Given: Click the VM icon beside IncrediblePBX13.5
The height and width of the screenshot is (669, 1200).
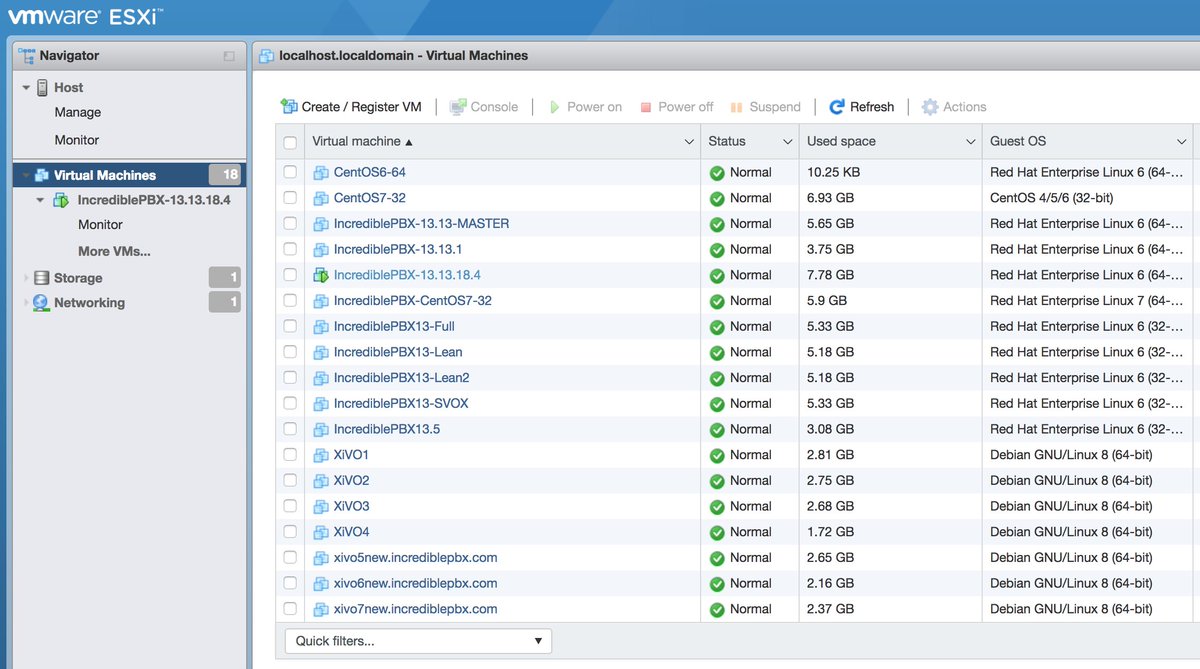Looking at the screenshot, I should (x=321, y=429).
